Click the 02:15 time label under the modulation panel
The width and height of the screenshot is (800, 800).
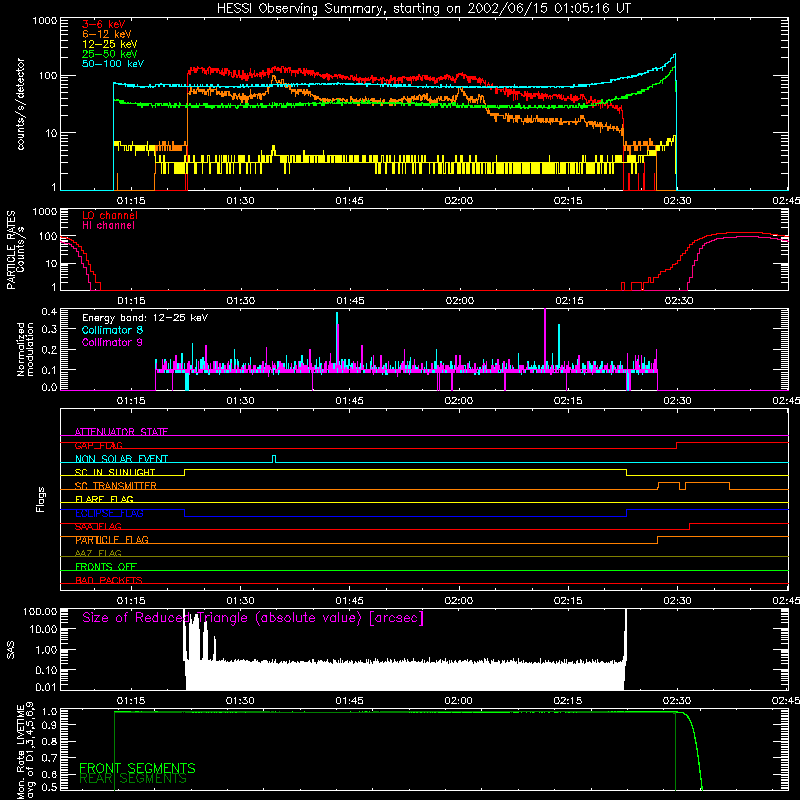(568, 401)
